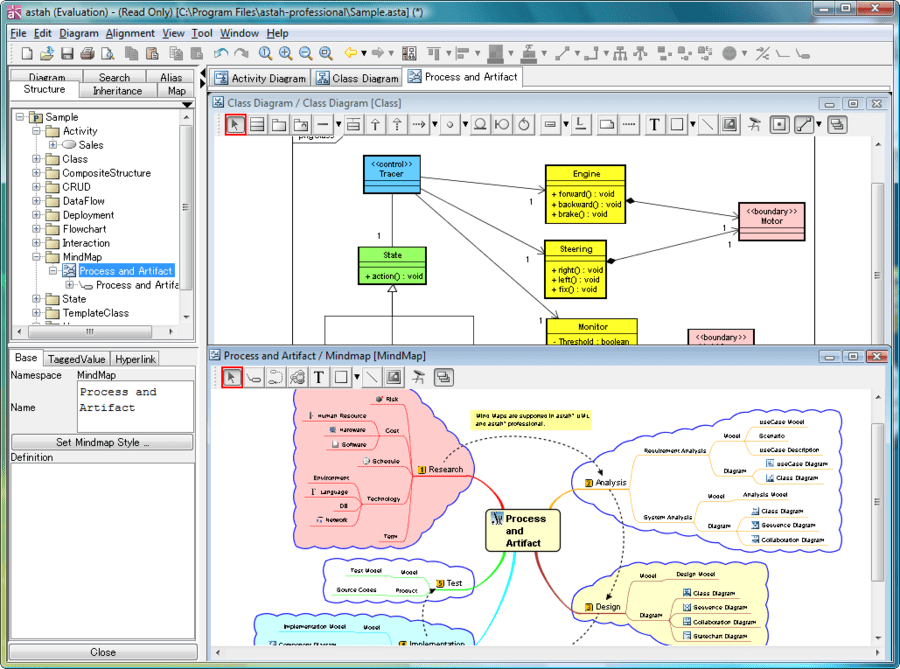Select the Line tool in Mindmap toolbar
900x669 pixels.
pos(372,378)
